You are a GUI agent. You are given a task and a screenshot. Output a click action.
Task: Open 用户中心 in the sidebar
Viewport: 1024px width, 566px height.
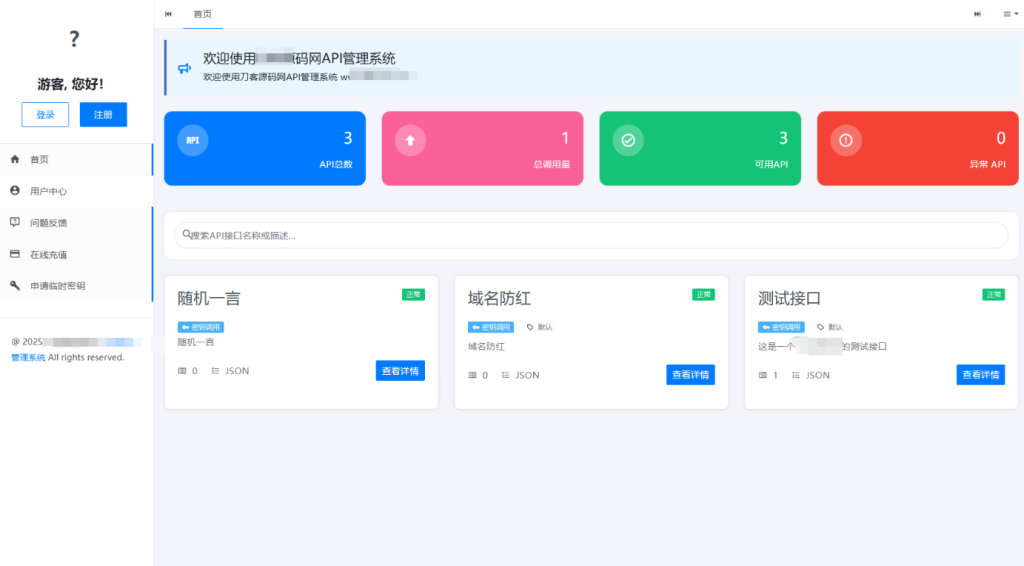(x=76, y=191)
